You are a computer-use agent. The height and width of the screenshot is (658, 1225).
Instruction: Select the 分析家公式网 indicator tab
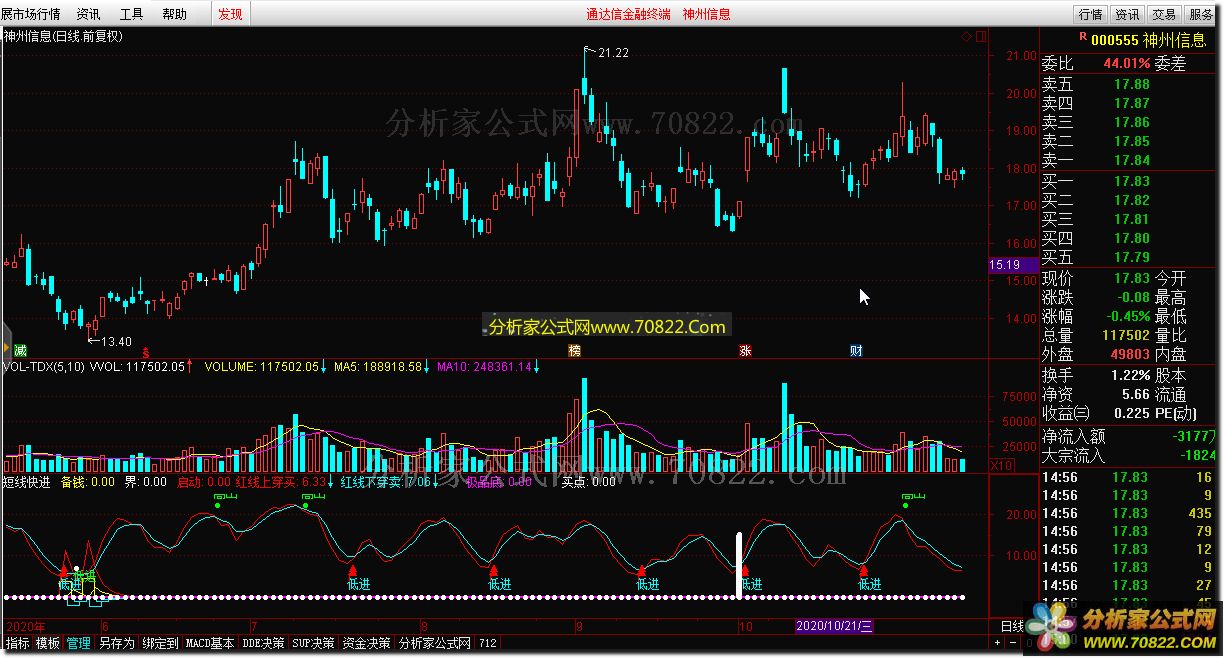point(435,643)
